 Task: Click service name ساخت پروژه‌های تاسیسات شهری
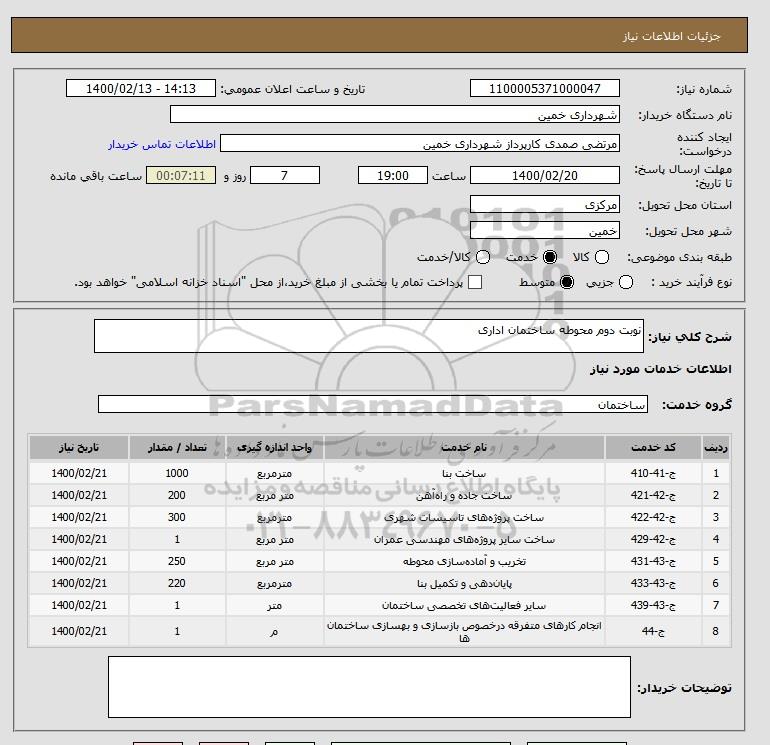click(x=464, y=518)
